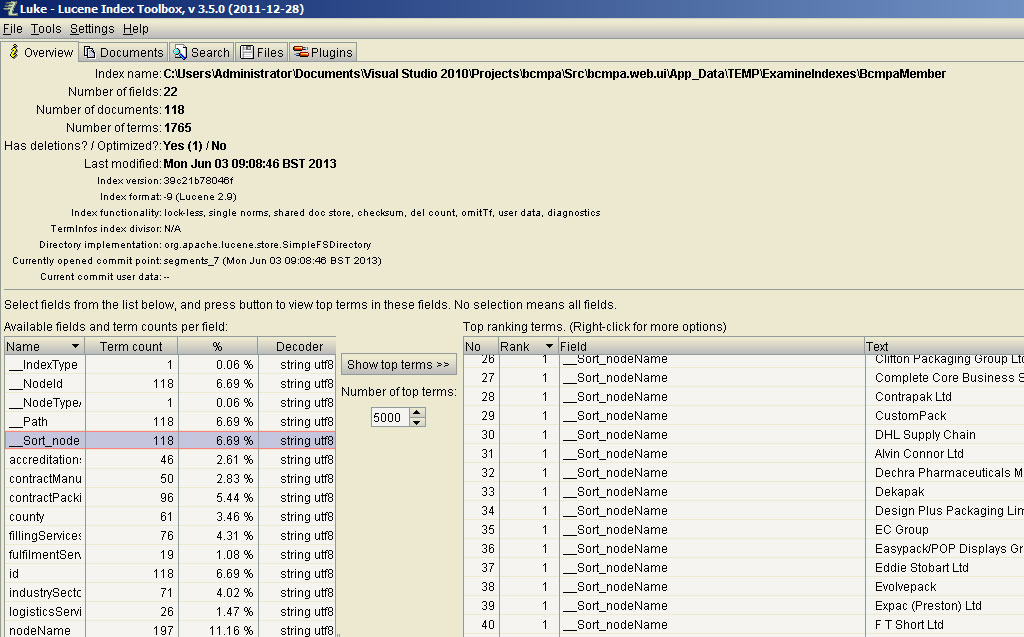Click the index version value 39c21b78046f
This screenshot has width=1024, height=637.
[x=198, y=180]
